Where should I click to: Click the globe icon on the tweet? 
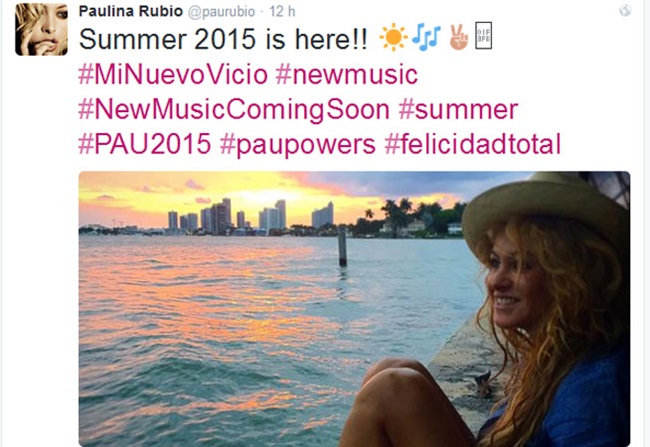click(625, 10)
